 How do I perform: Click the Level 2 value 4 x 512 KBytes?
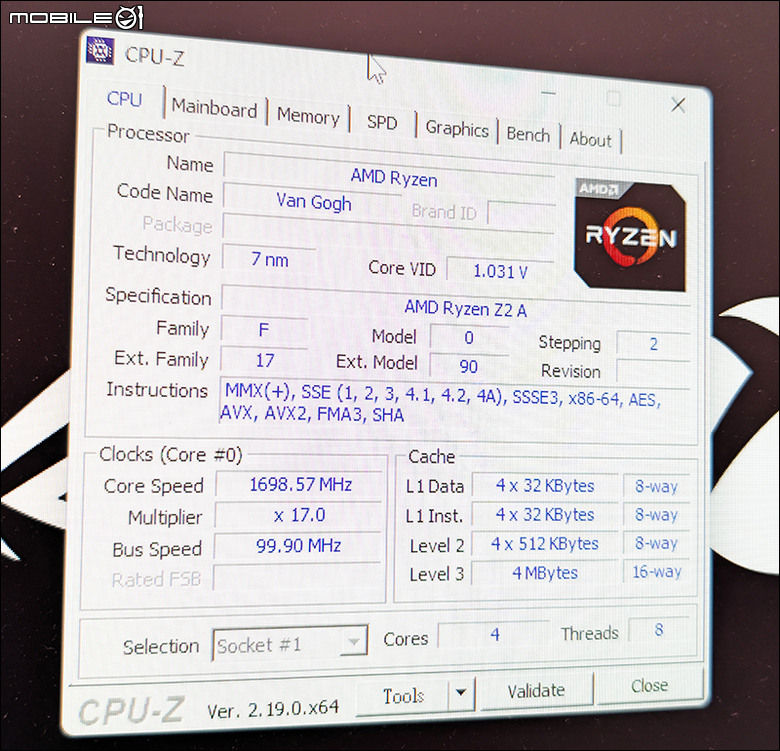coord(545,543)
